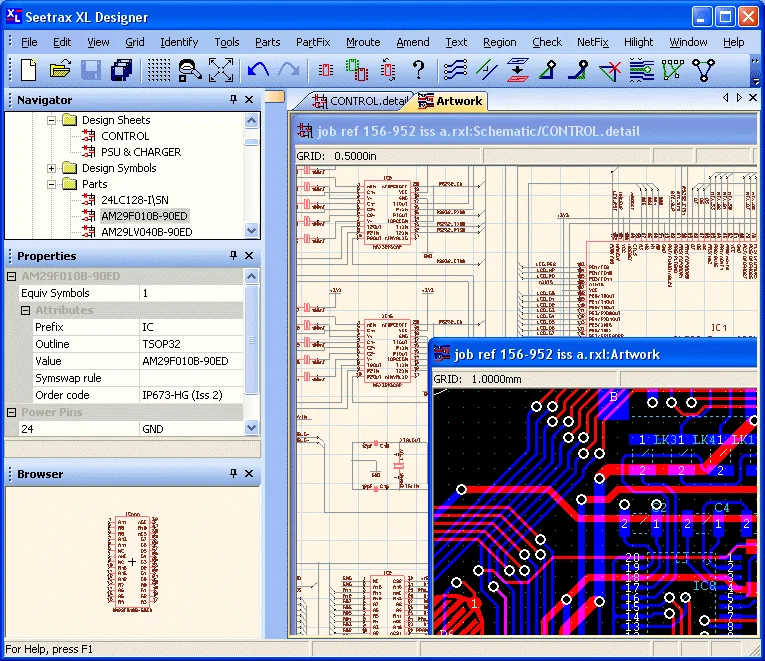This screenshot has height=661, width=765.
Task: Close the Browser panel
Action: [x=249, y=473]
